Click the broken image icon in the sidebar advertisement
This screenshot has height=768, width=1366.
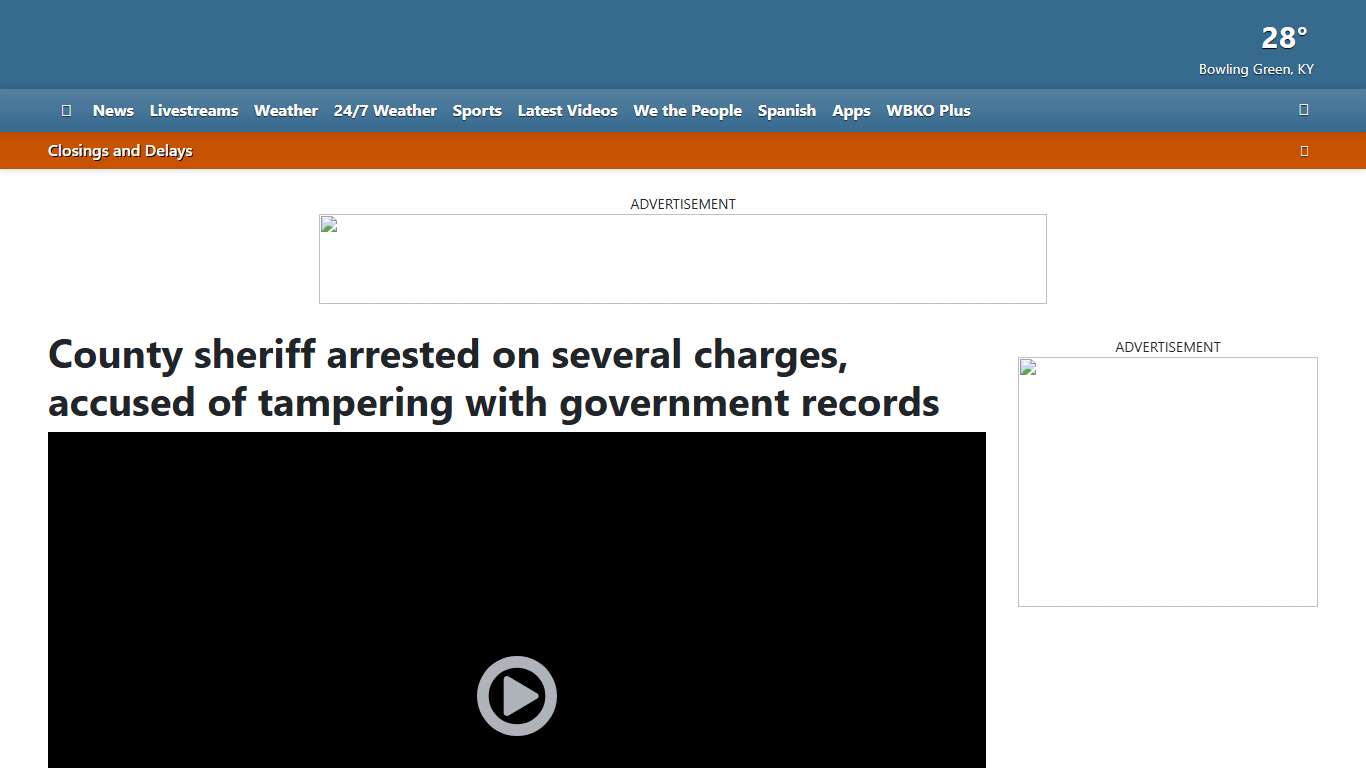click(x=1026, y=367)
